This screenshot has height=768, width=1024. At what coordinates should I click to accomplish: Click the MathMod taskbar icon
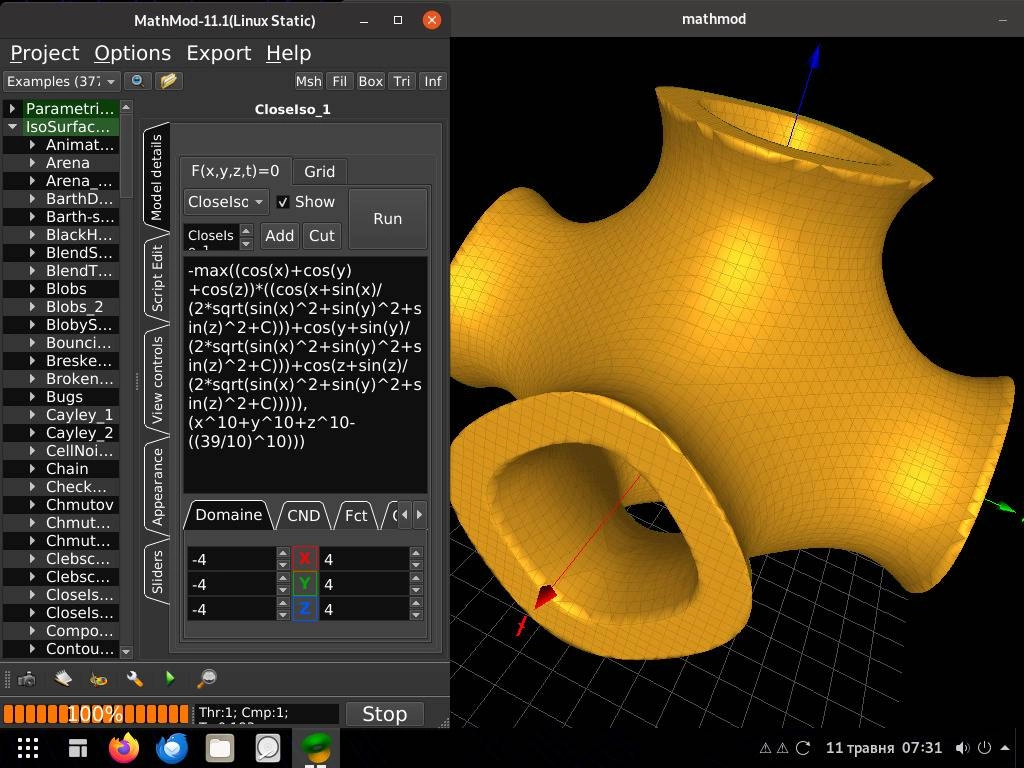pos(316,747)
